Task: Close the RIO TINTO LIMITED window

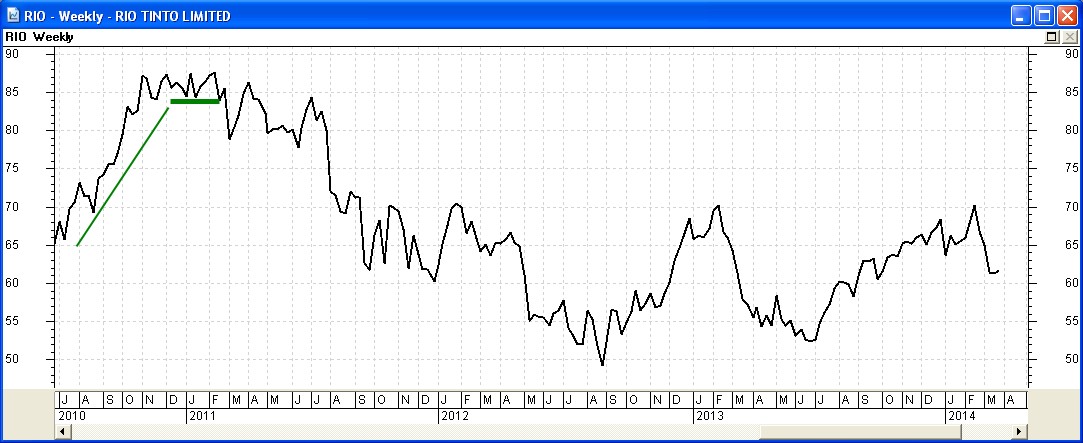Action: tap(1067, 16)
